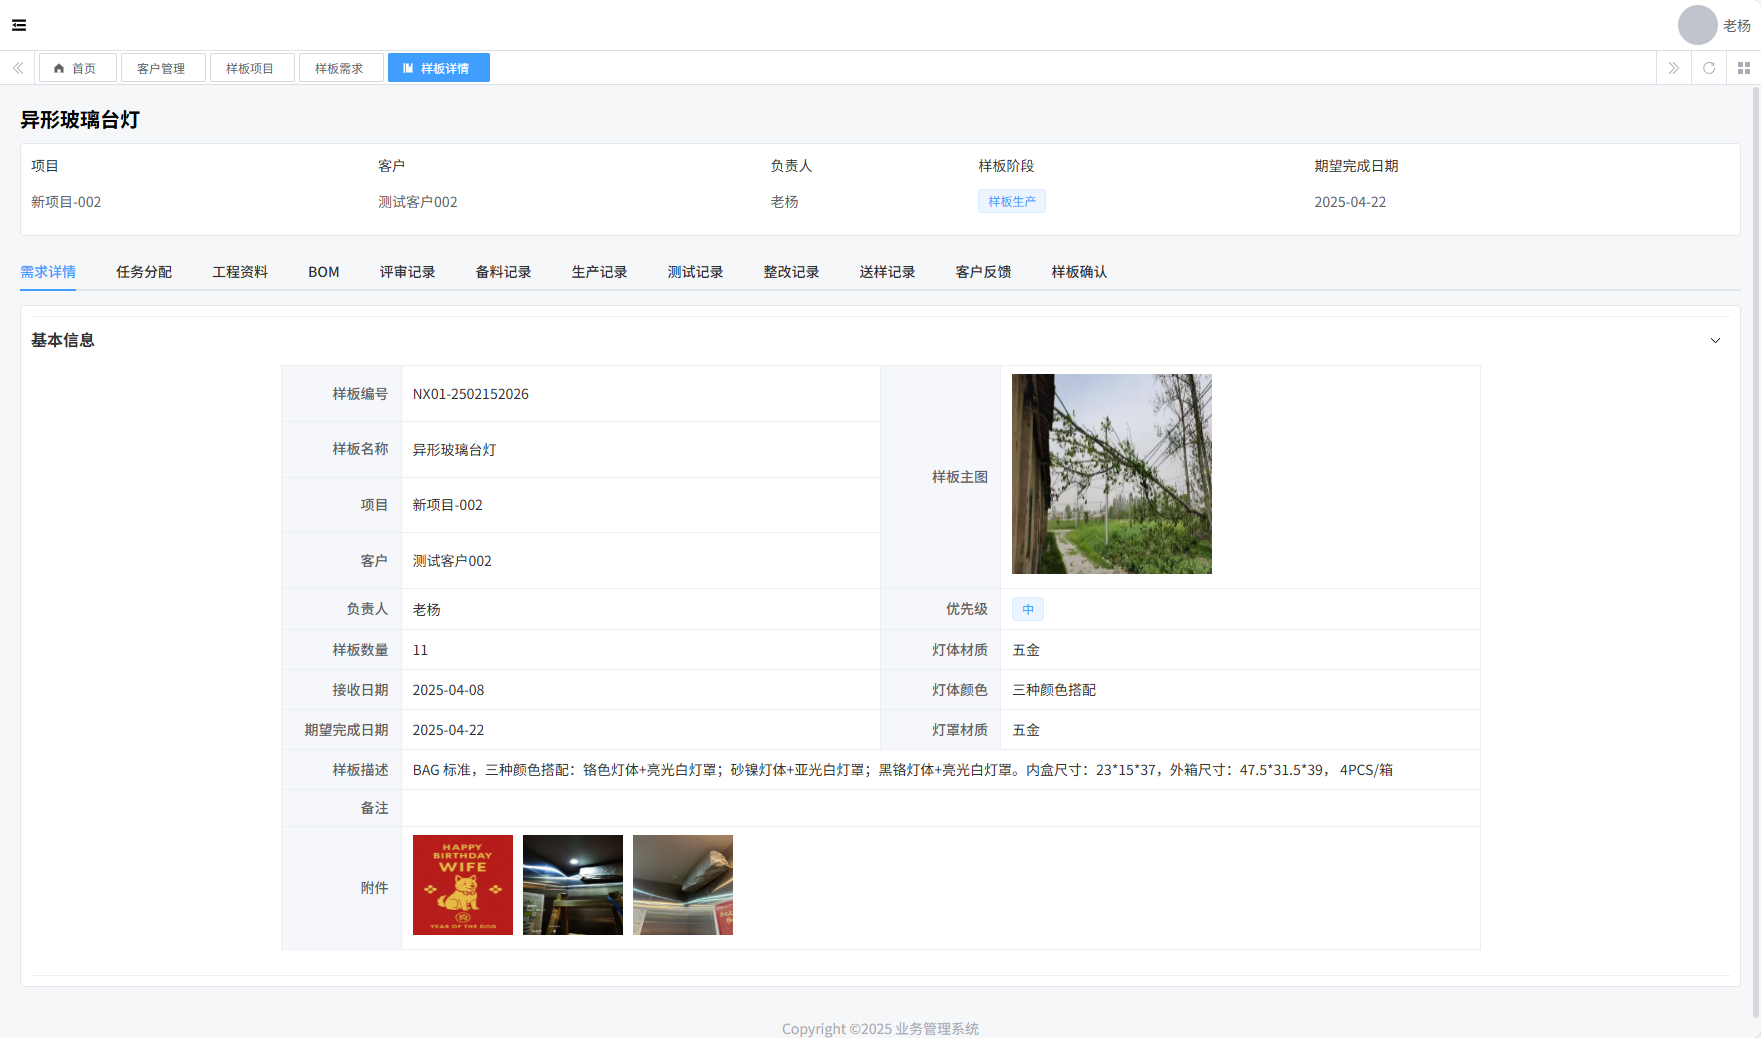Click the refresh page icon

click(1709, 68)
